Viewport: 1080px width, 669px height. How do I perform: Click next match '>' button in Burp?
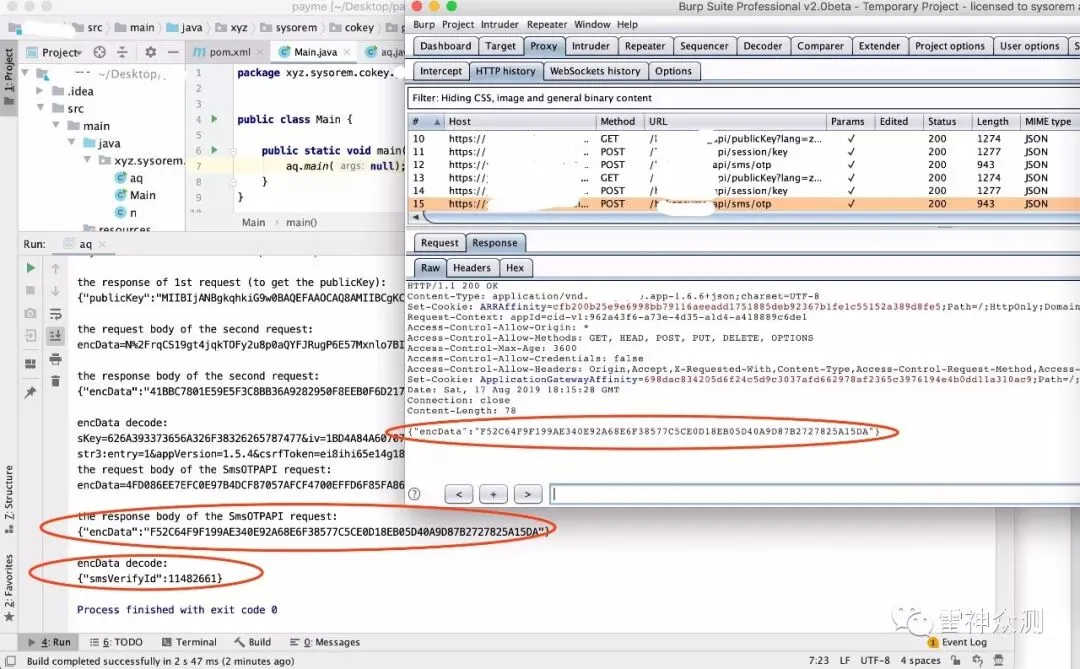pos(528,494)
